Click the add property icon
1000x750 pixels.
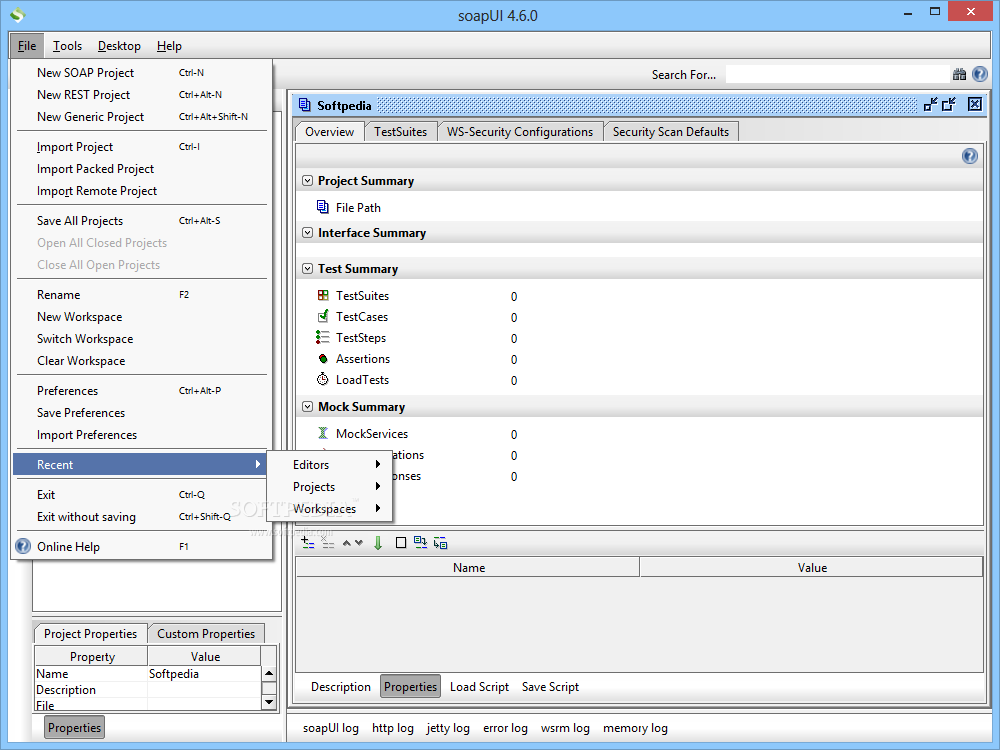307,543
